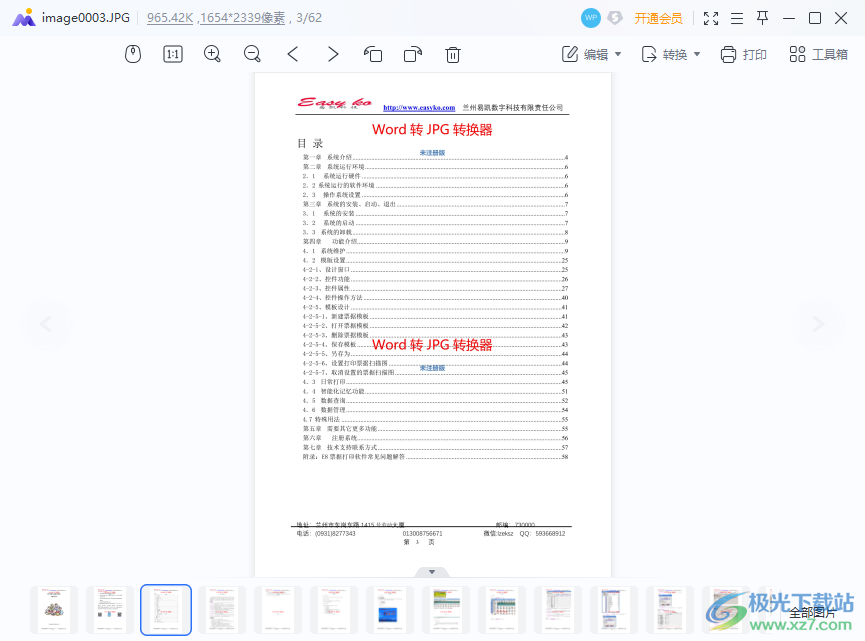The width and height of the screenshot is (865, 641).
Task: Open the 打印 print dialog
Action: 744,54
